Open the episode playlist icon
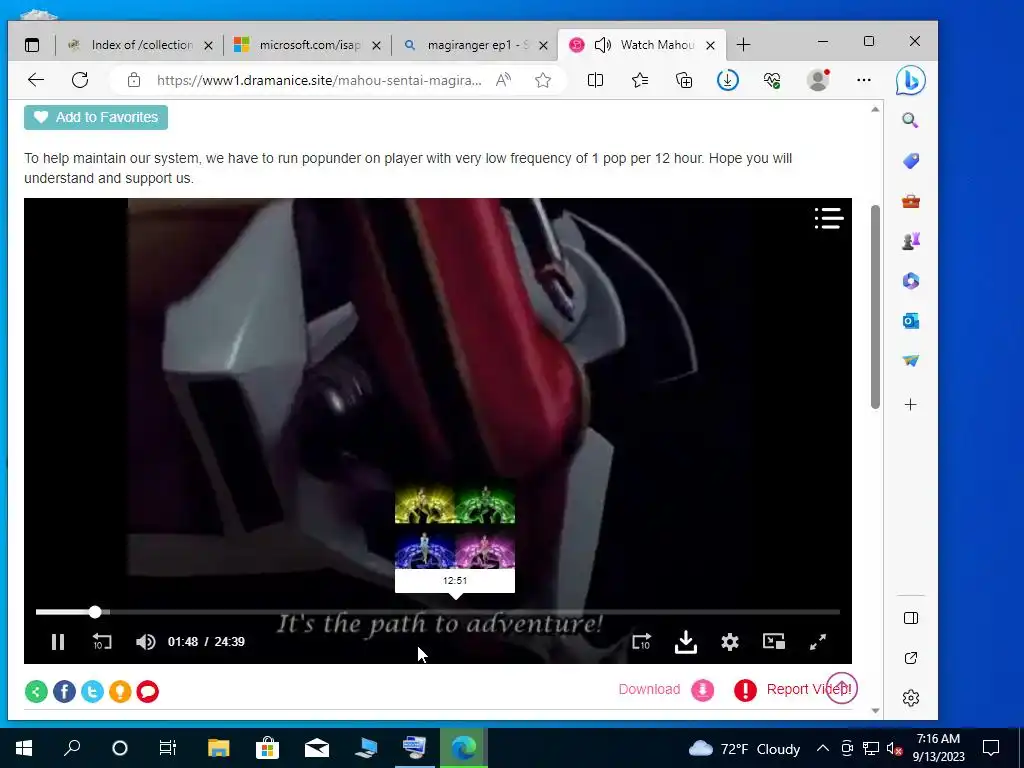The image size is (1024, 768). click(829, 218)
